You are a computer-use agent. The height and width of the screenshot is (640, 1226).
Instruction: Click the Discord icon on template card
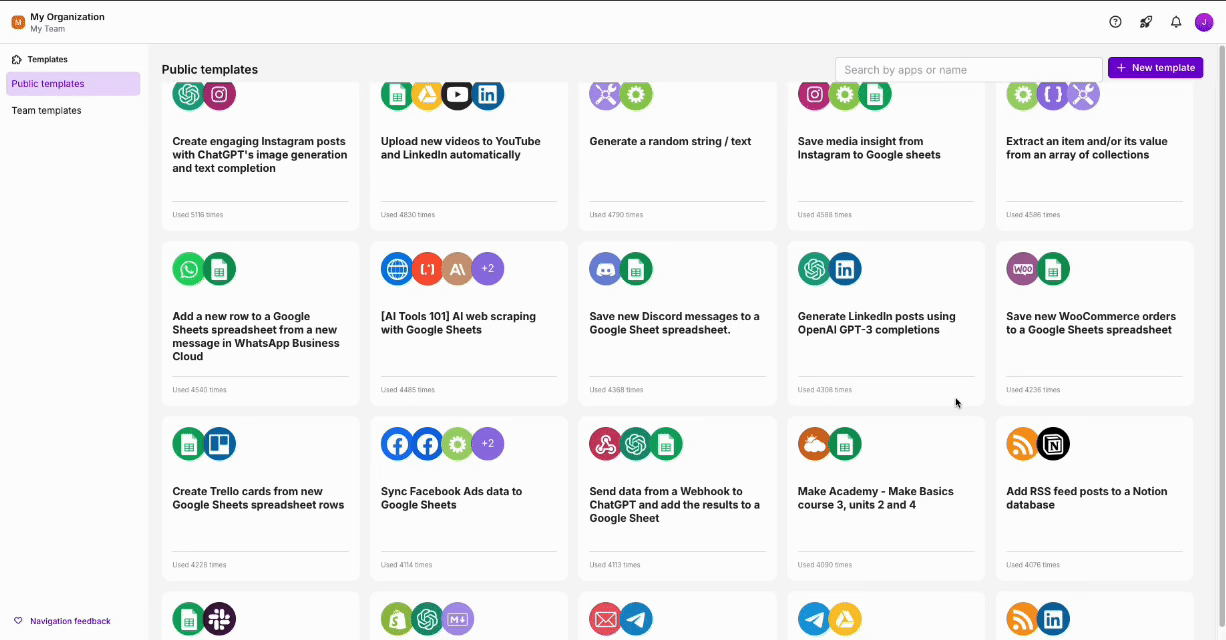[605, 269]
